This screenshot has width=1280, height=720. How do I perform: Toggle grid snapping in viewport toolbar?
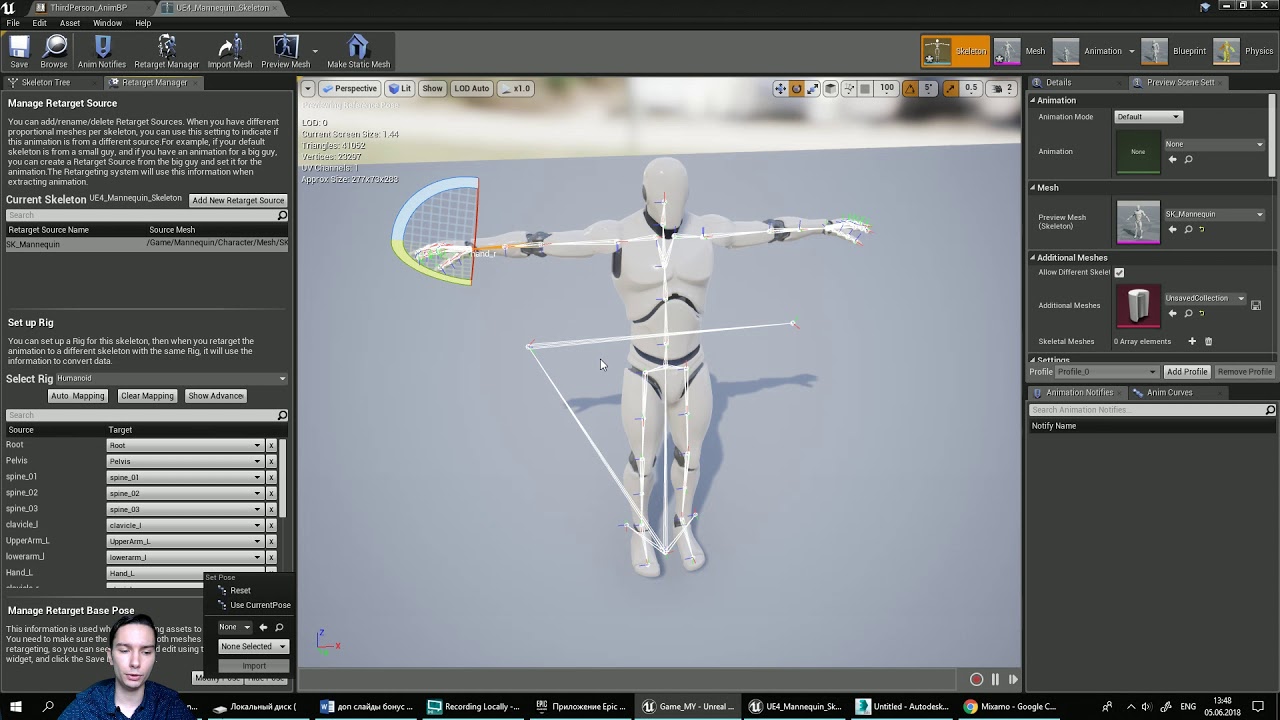865,88
